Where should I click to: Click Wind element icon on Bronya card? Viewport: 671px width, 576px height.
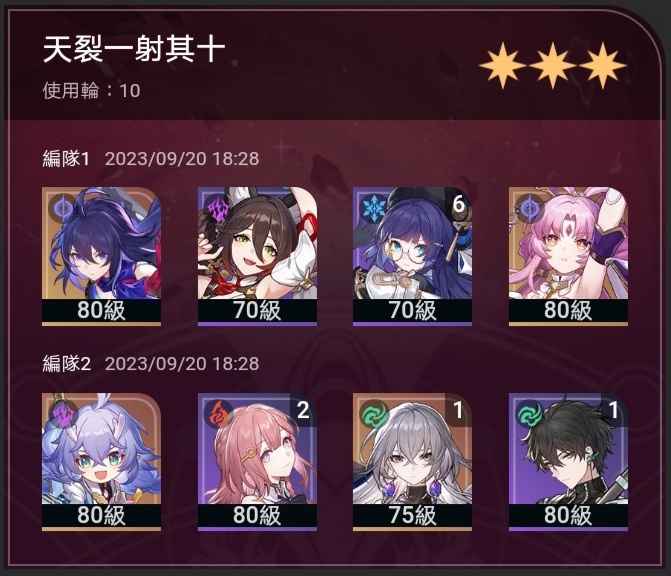(x=374, y=414)
